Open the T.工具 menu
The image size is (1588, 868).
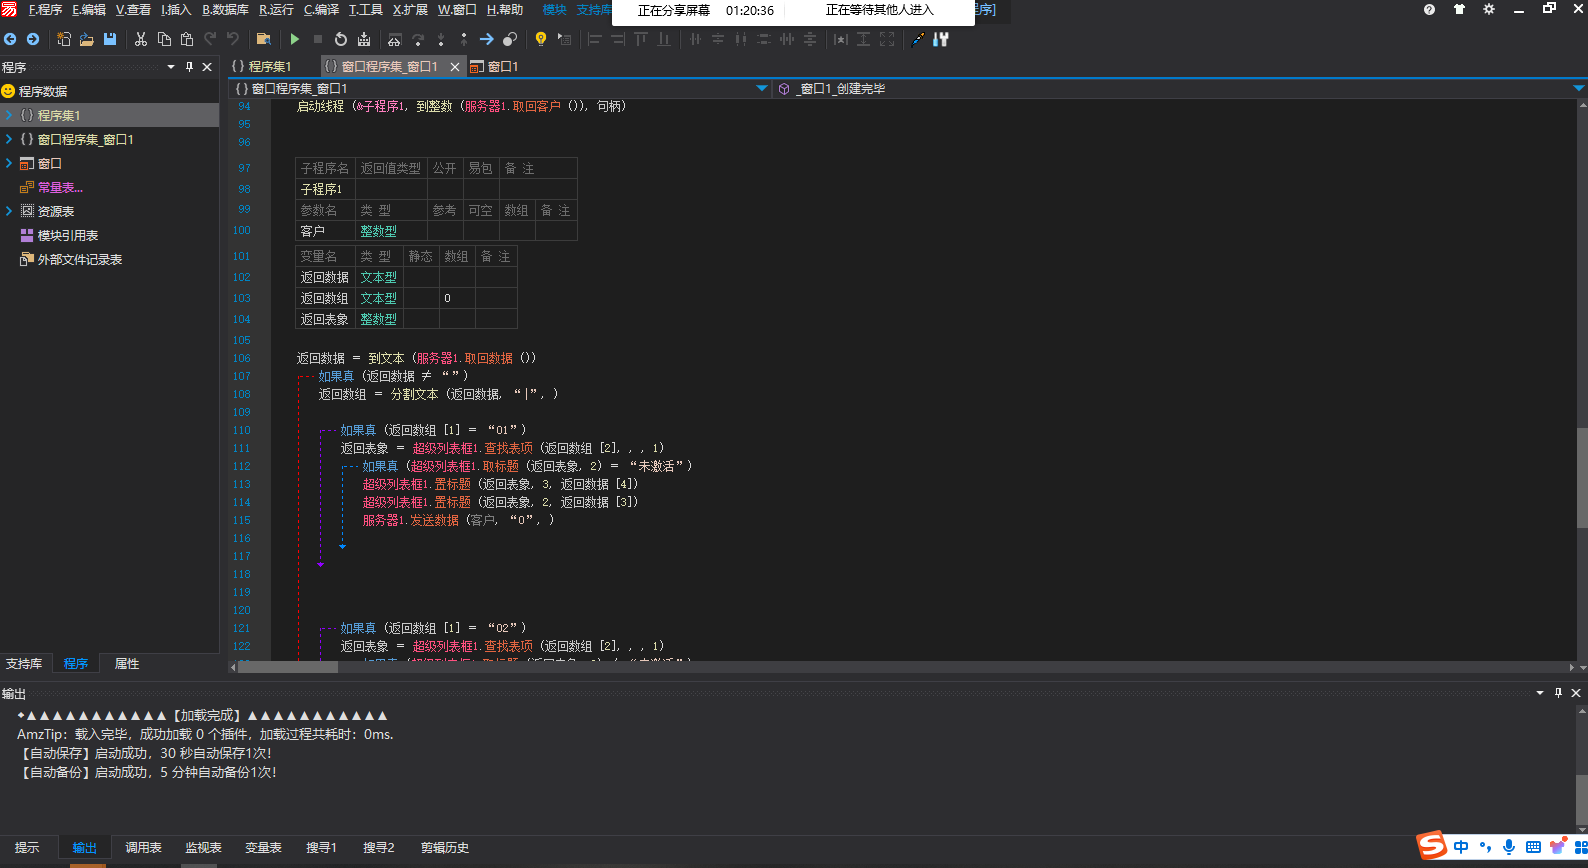tap(365, 10)
